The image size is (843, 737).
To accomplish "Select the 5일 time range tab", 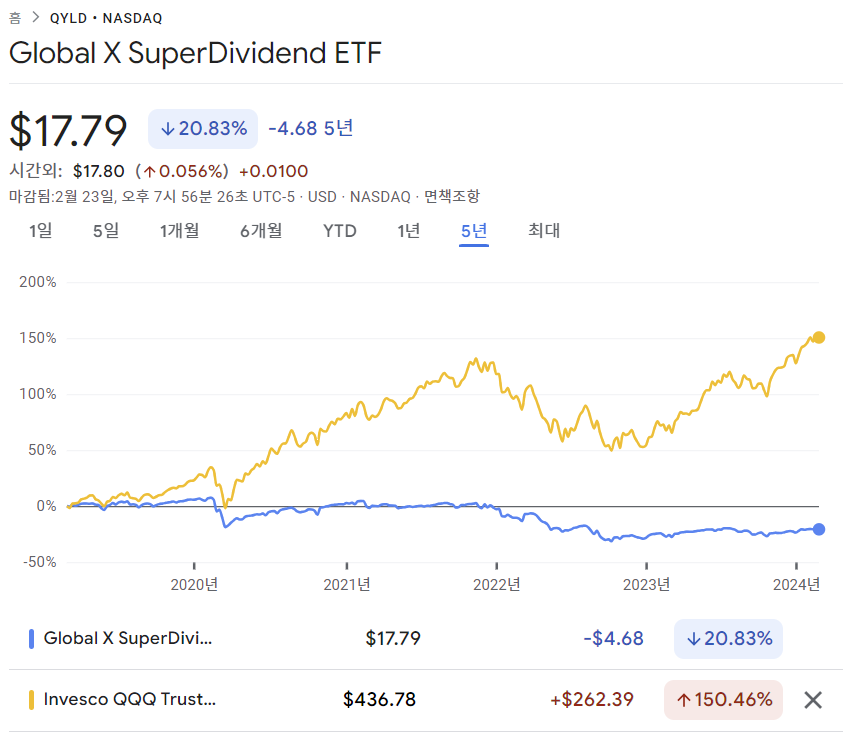I will point(106,231).
